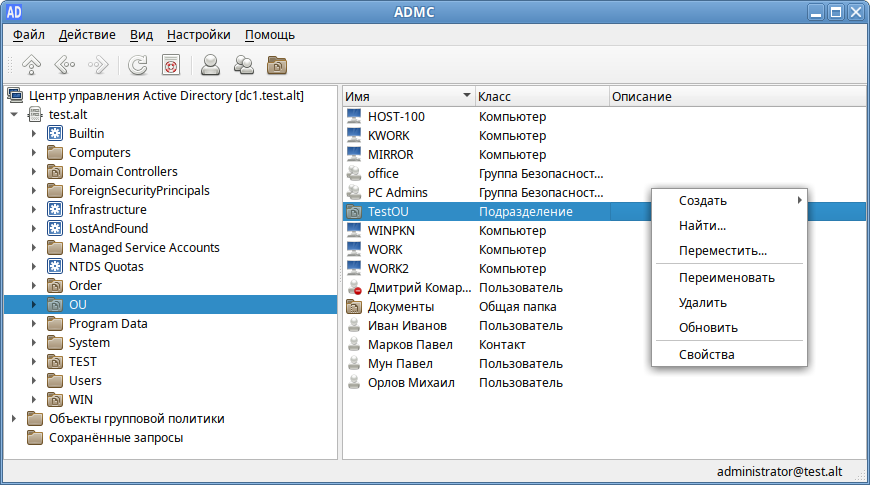Select the Order tree item
This screenshot has height=485, width=870.
click(x=85, y=286)
